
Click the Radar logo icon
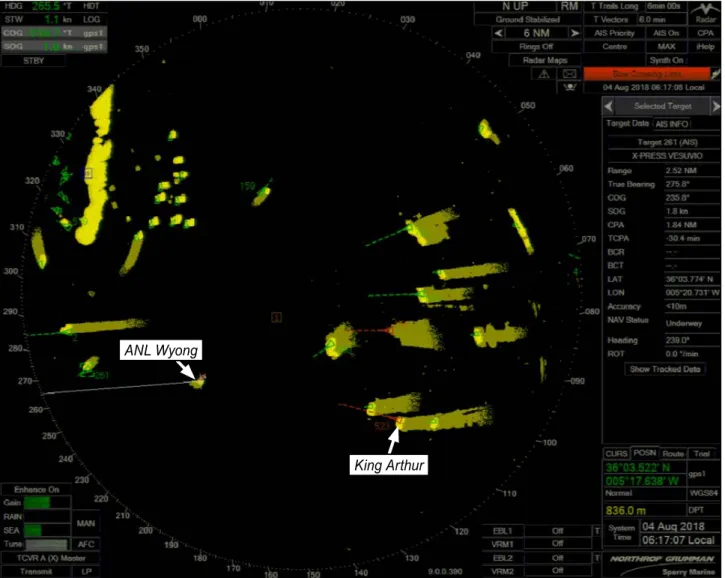[705, 12]
